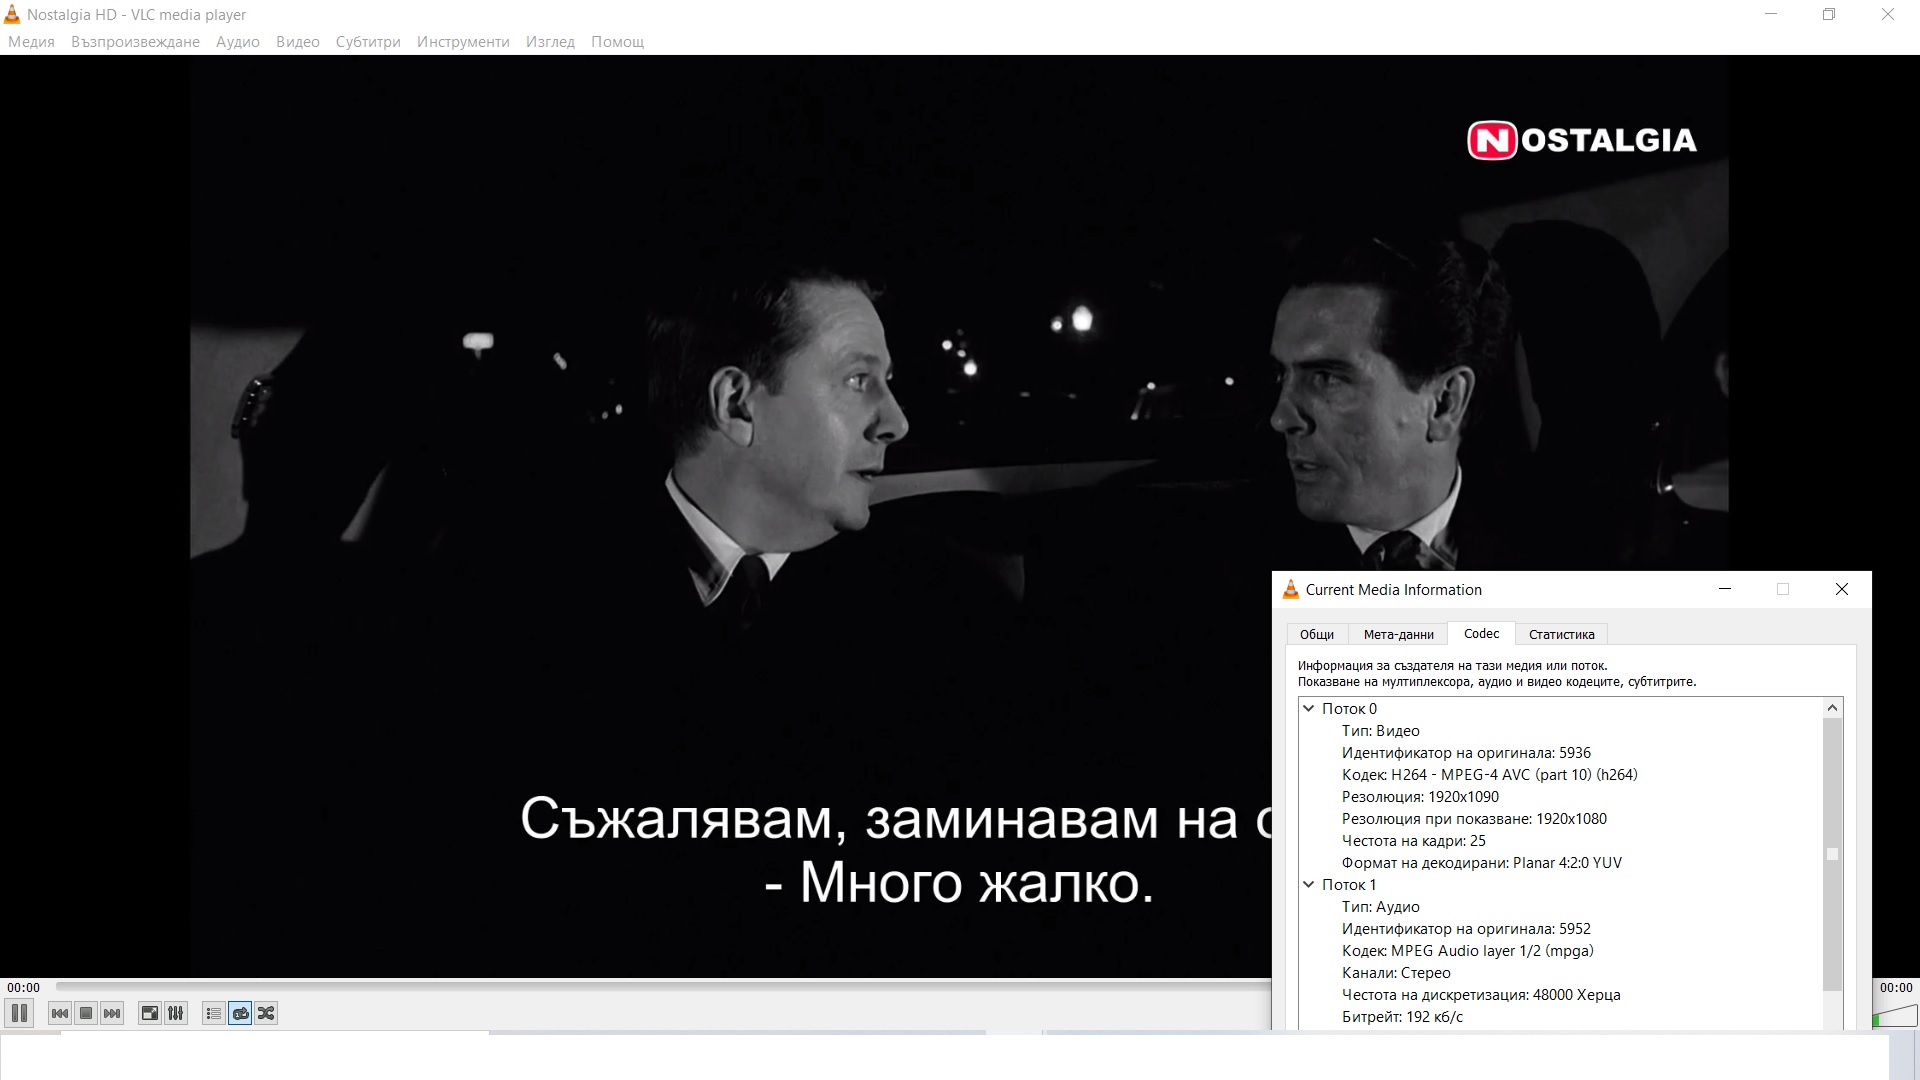Screen dimensions: 1920x1080
Task: Select Битрейт: 192 кб/с row
Action: coord(1402,1017)
